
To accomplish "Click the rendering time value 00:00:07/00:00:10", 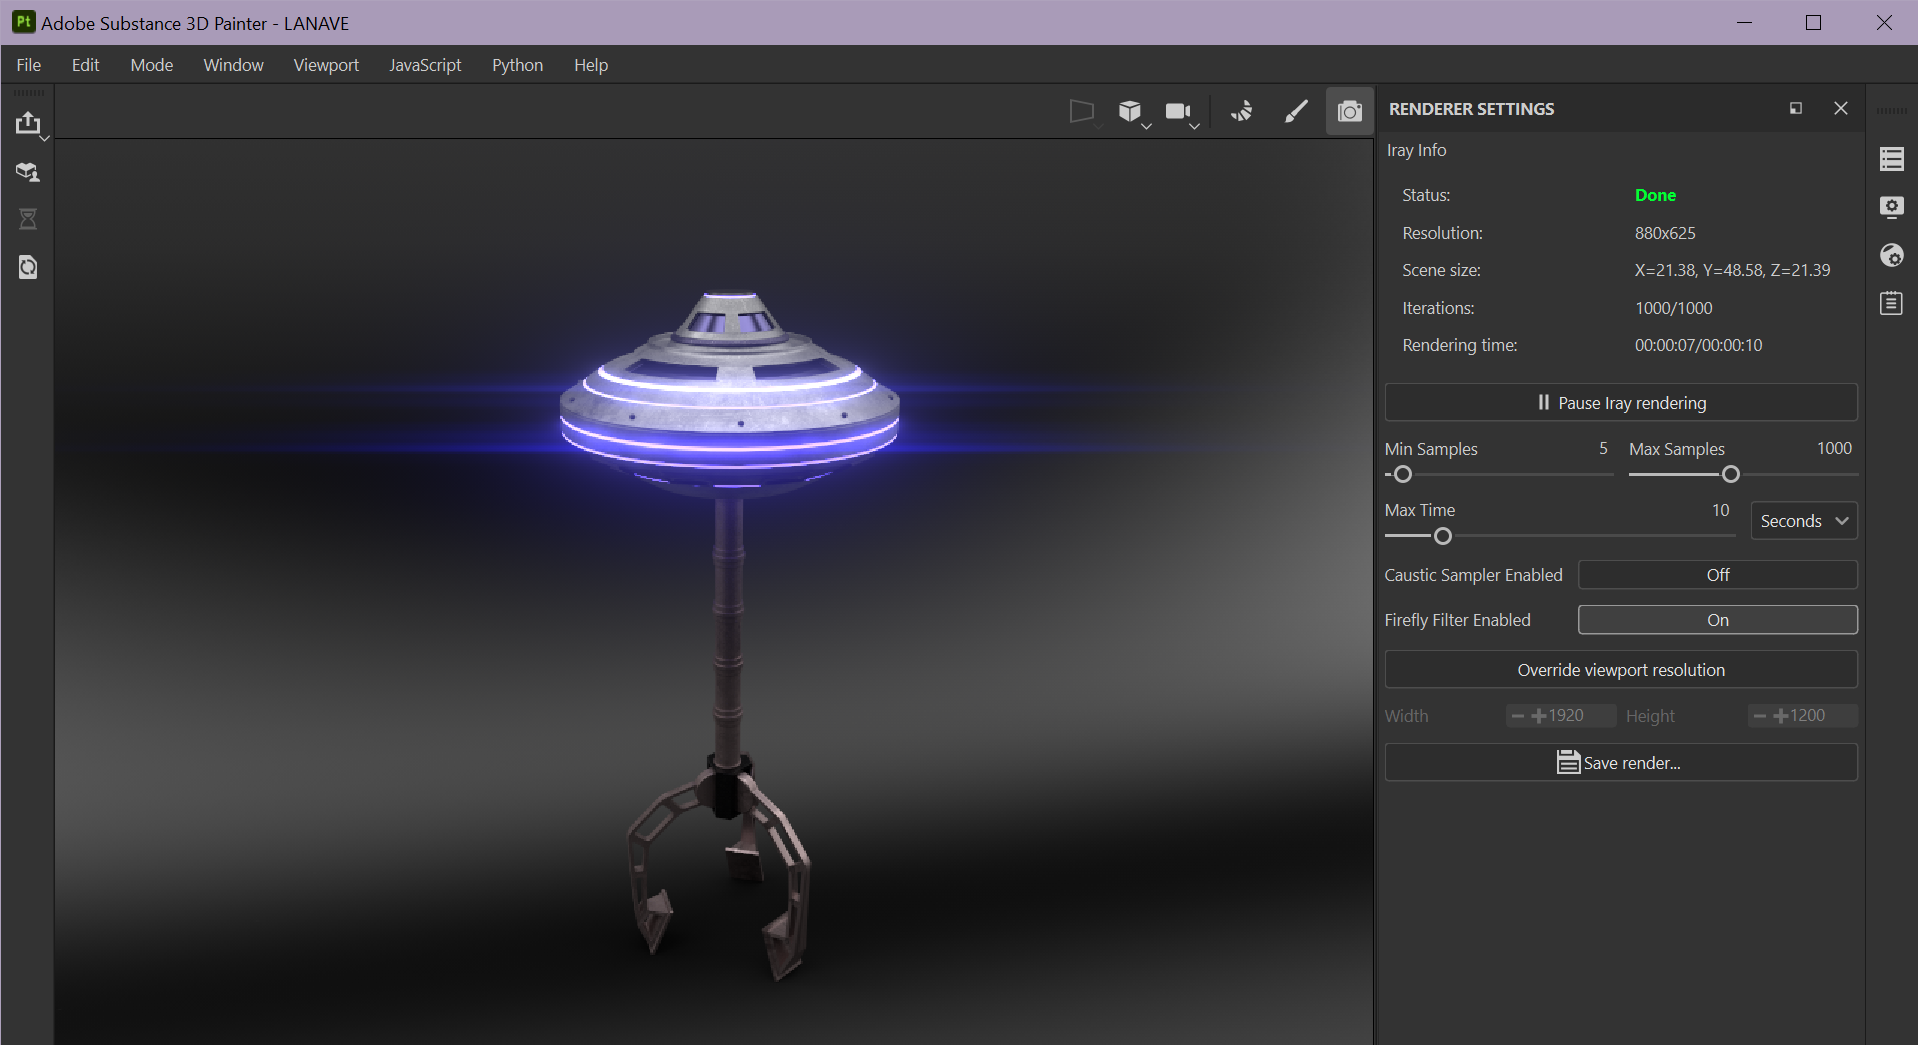I will 1698,345.
